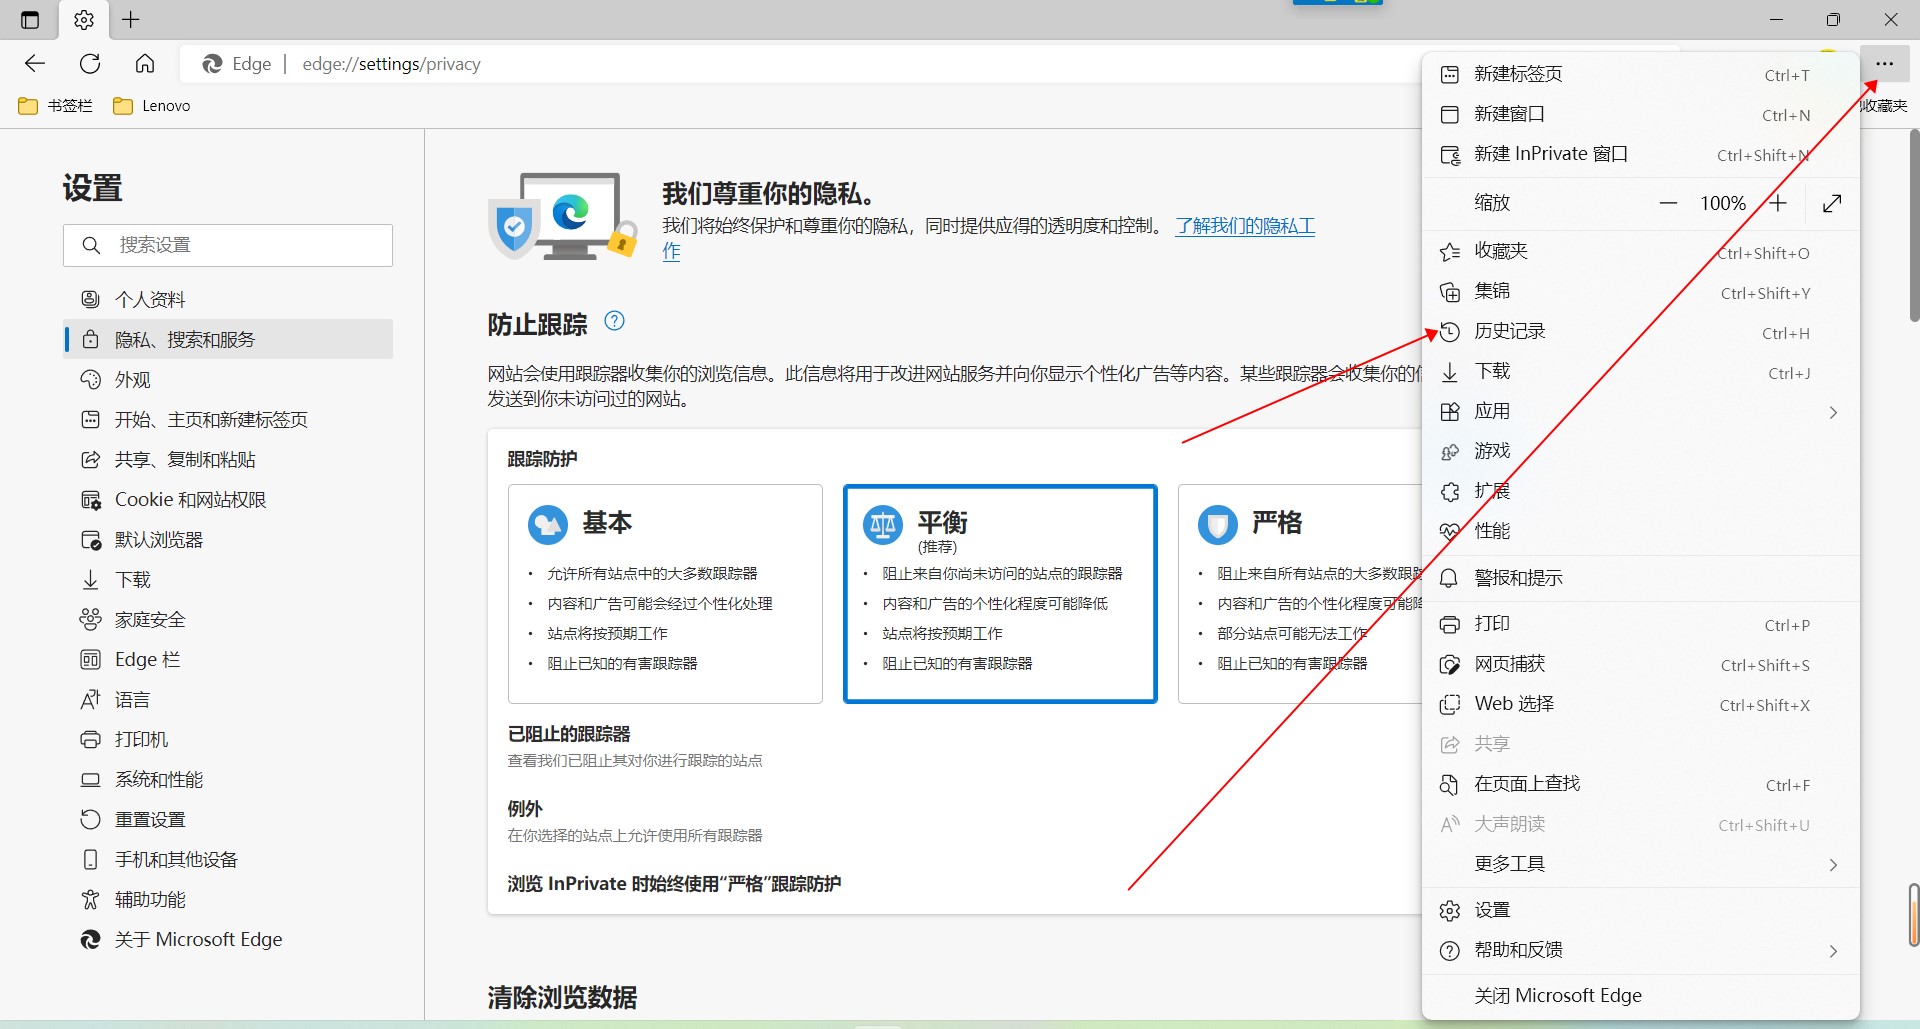The image size is (1920, 1029).
Task: Choose 在页面上查找 find entry
Action: pyautogui.click(x=1640, y=784)
